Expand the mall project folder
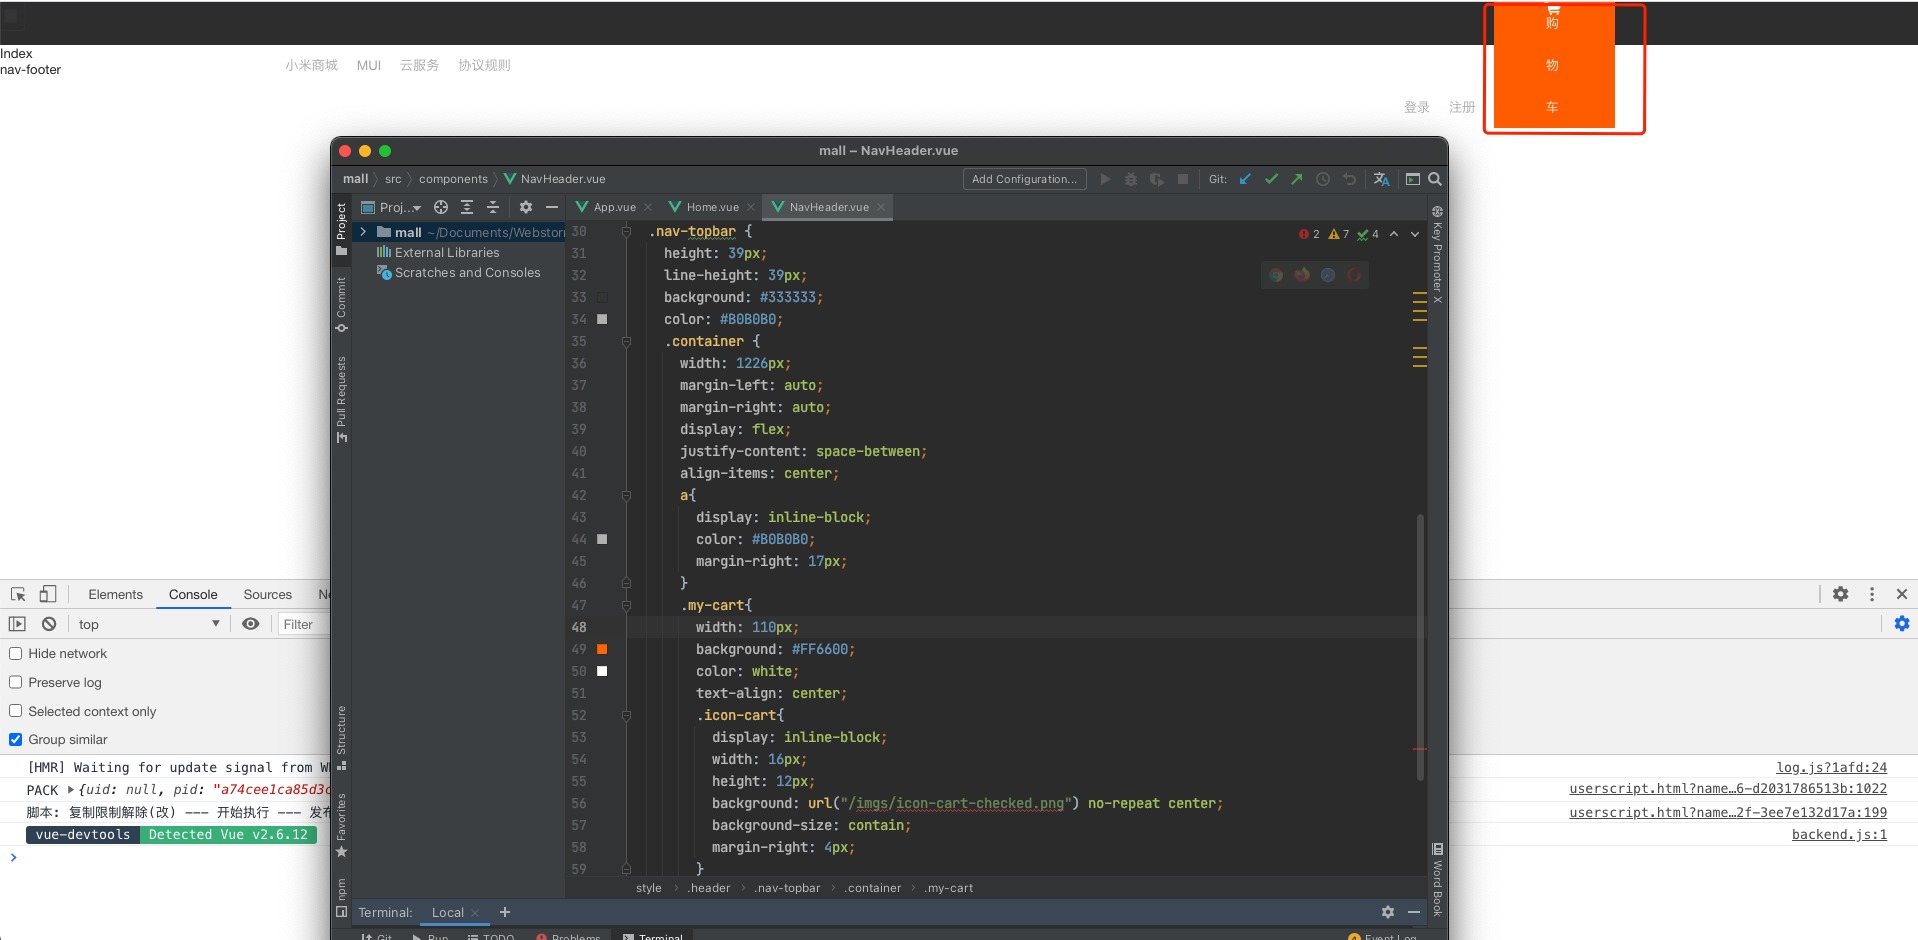Image resolution: width=1918 pixels, height=940 pixels. point(364,232)
